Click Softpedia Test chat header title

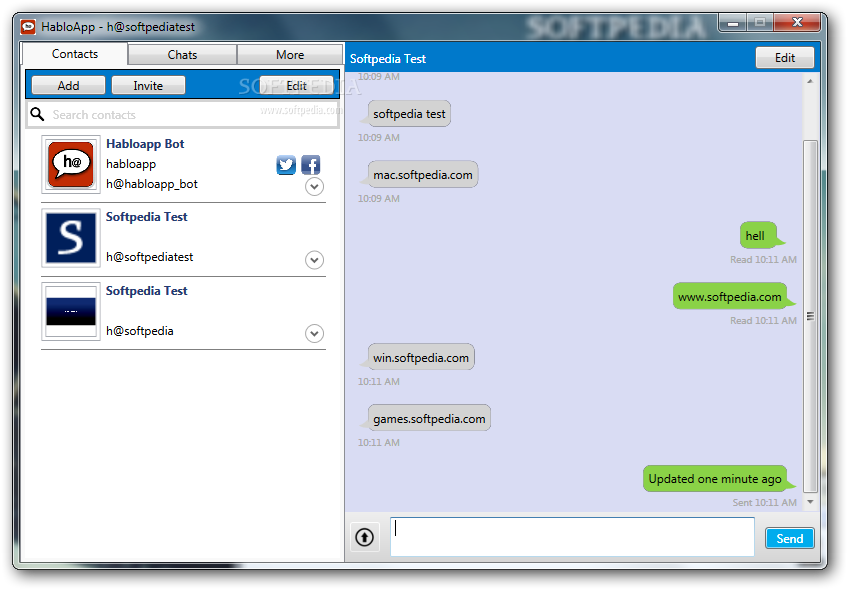click(388, 58)
